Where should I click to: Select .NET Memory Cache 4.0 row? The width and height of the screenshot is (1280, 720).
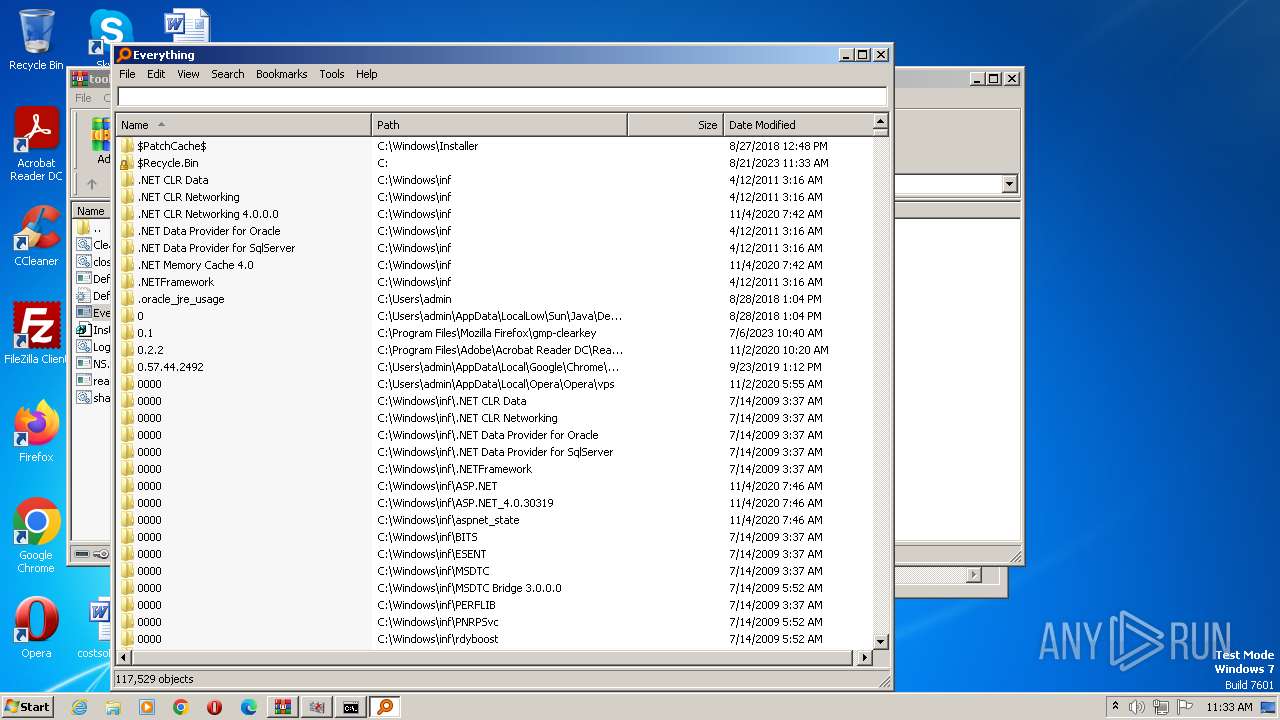494,265
